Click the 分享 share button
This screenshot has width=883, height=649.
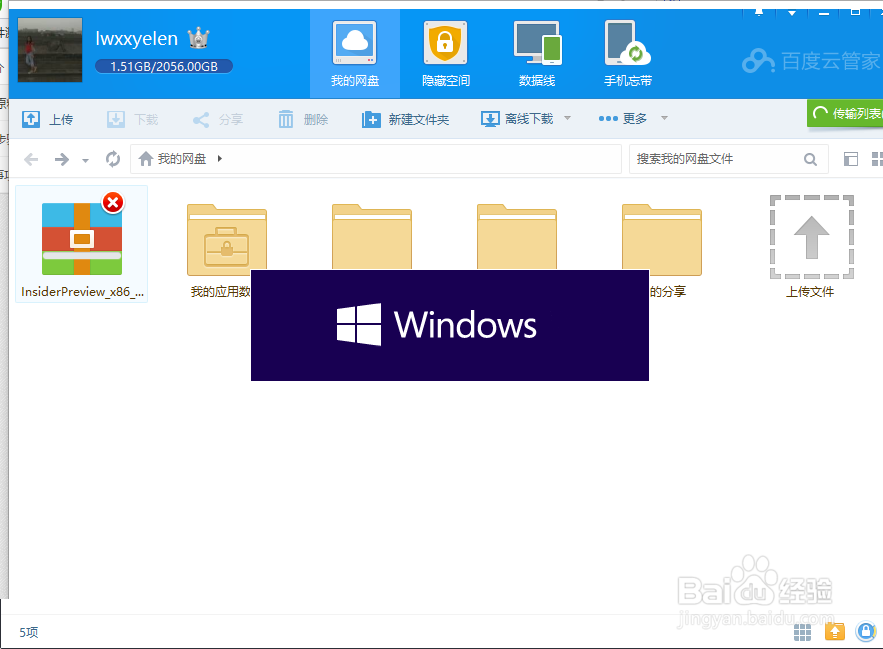pyautogui.click(x=218, y=119)
